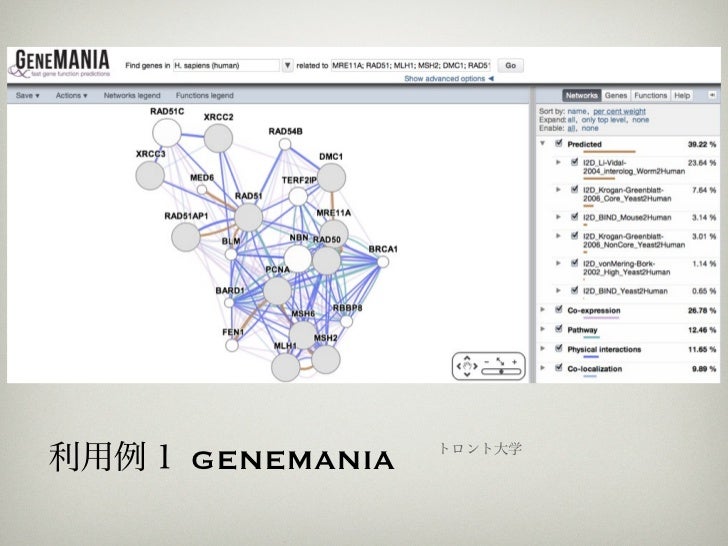Select the RAD51C gene node
Image resolution: width=728 pixels, height=546 pixels.
point(167,133)
